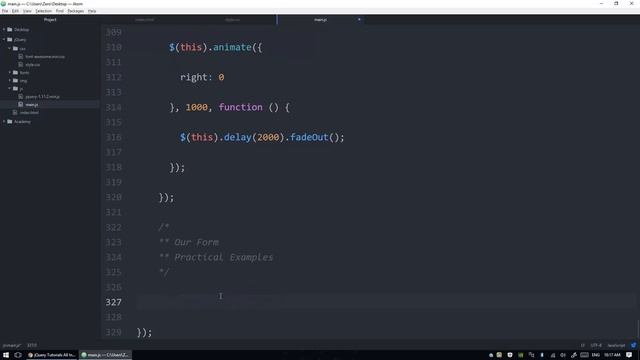Image resolution: width=640 pixels, height=360 pixels.
Task: Click the js folder icon
Action: [x=16, y=89]
